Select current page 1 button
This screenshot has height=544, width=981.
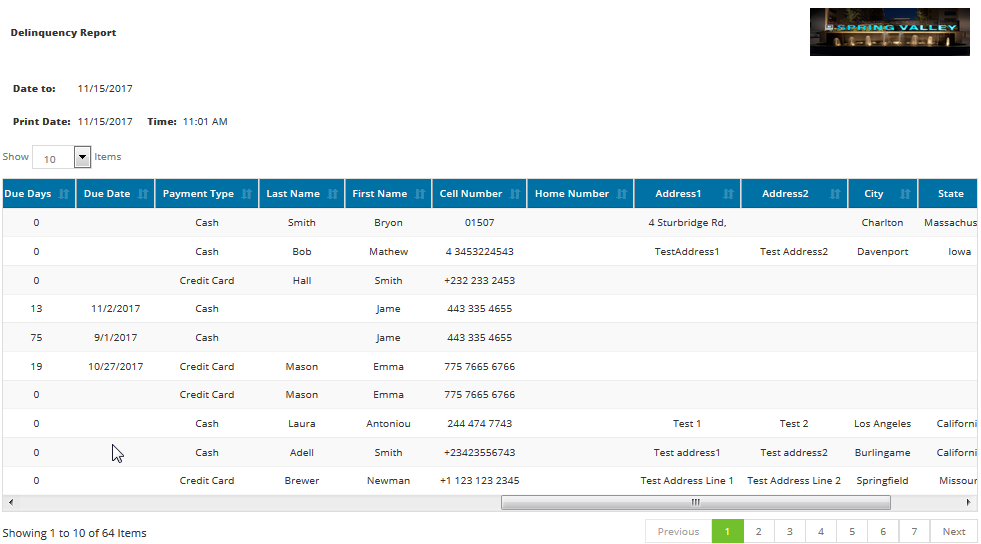coord(728,531)
